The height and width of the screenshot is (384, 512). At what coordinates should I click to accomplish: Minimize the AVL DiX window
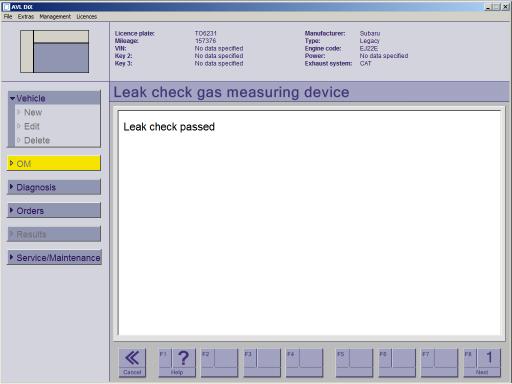pyautogui.click(x=489, y=7)
